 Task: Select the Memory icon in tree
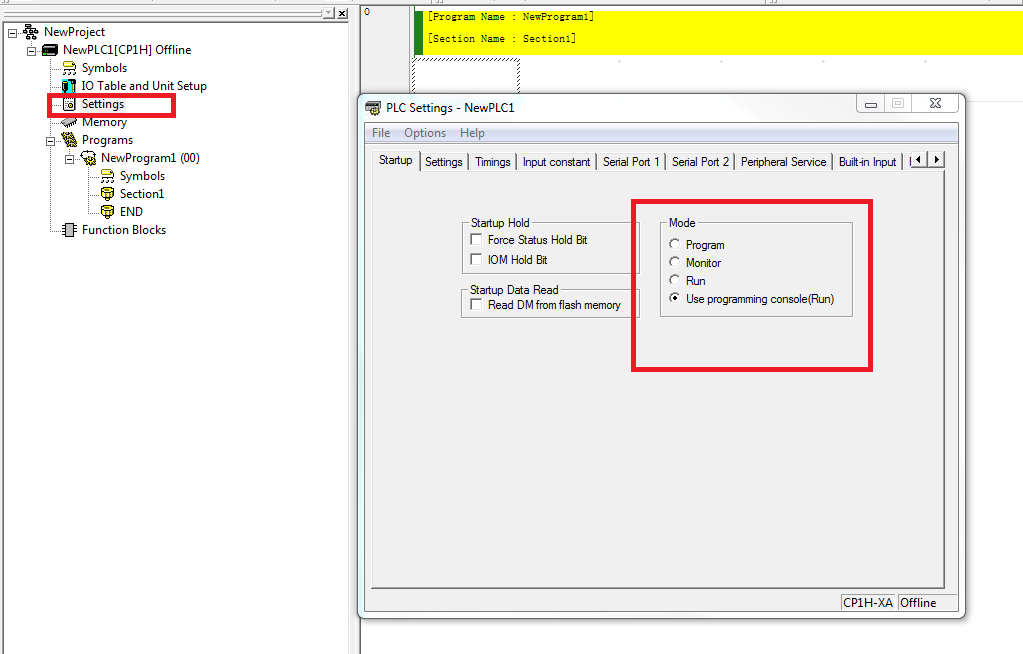click(x=69, y=122)
